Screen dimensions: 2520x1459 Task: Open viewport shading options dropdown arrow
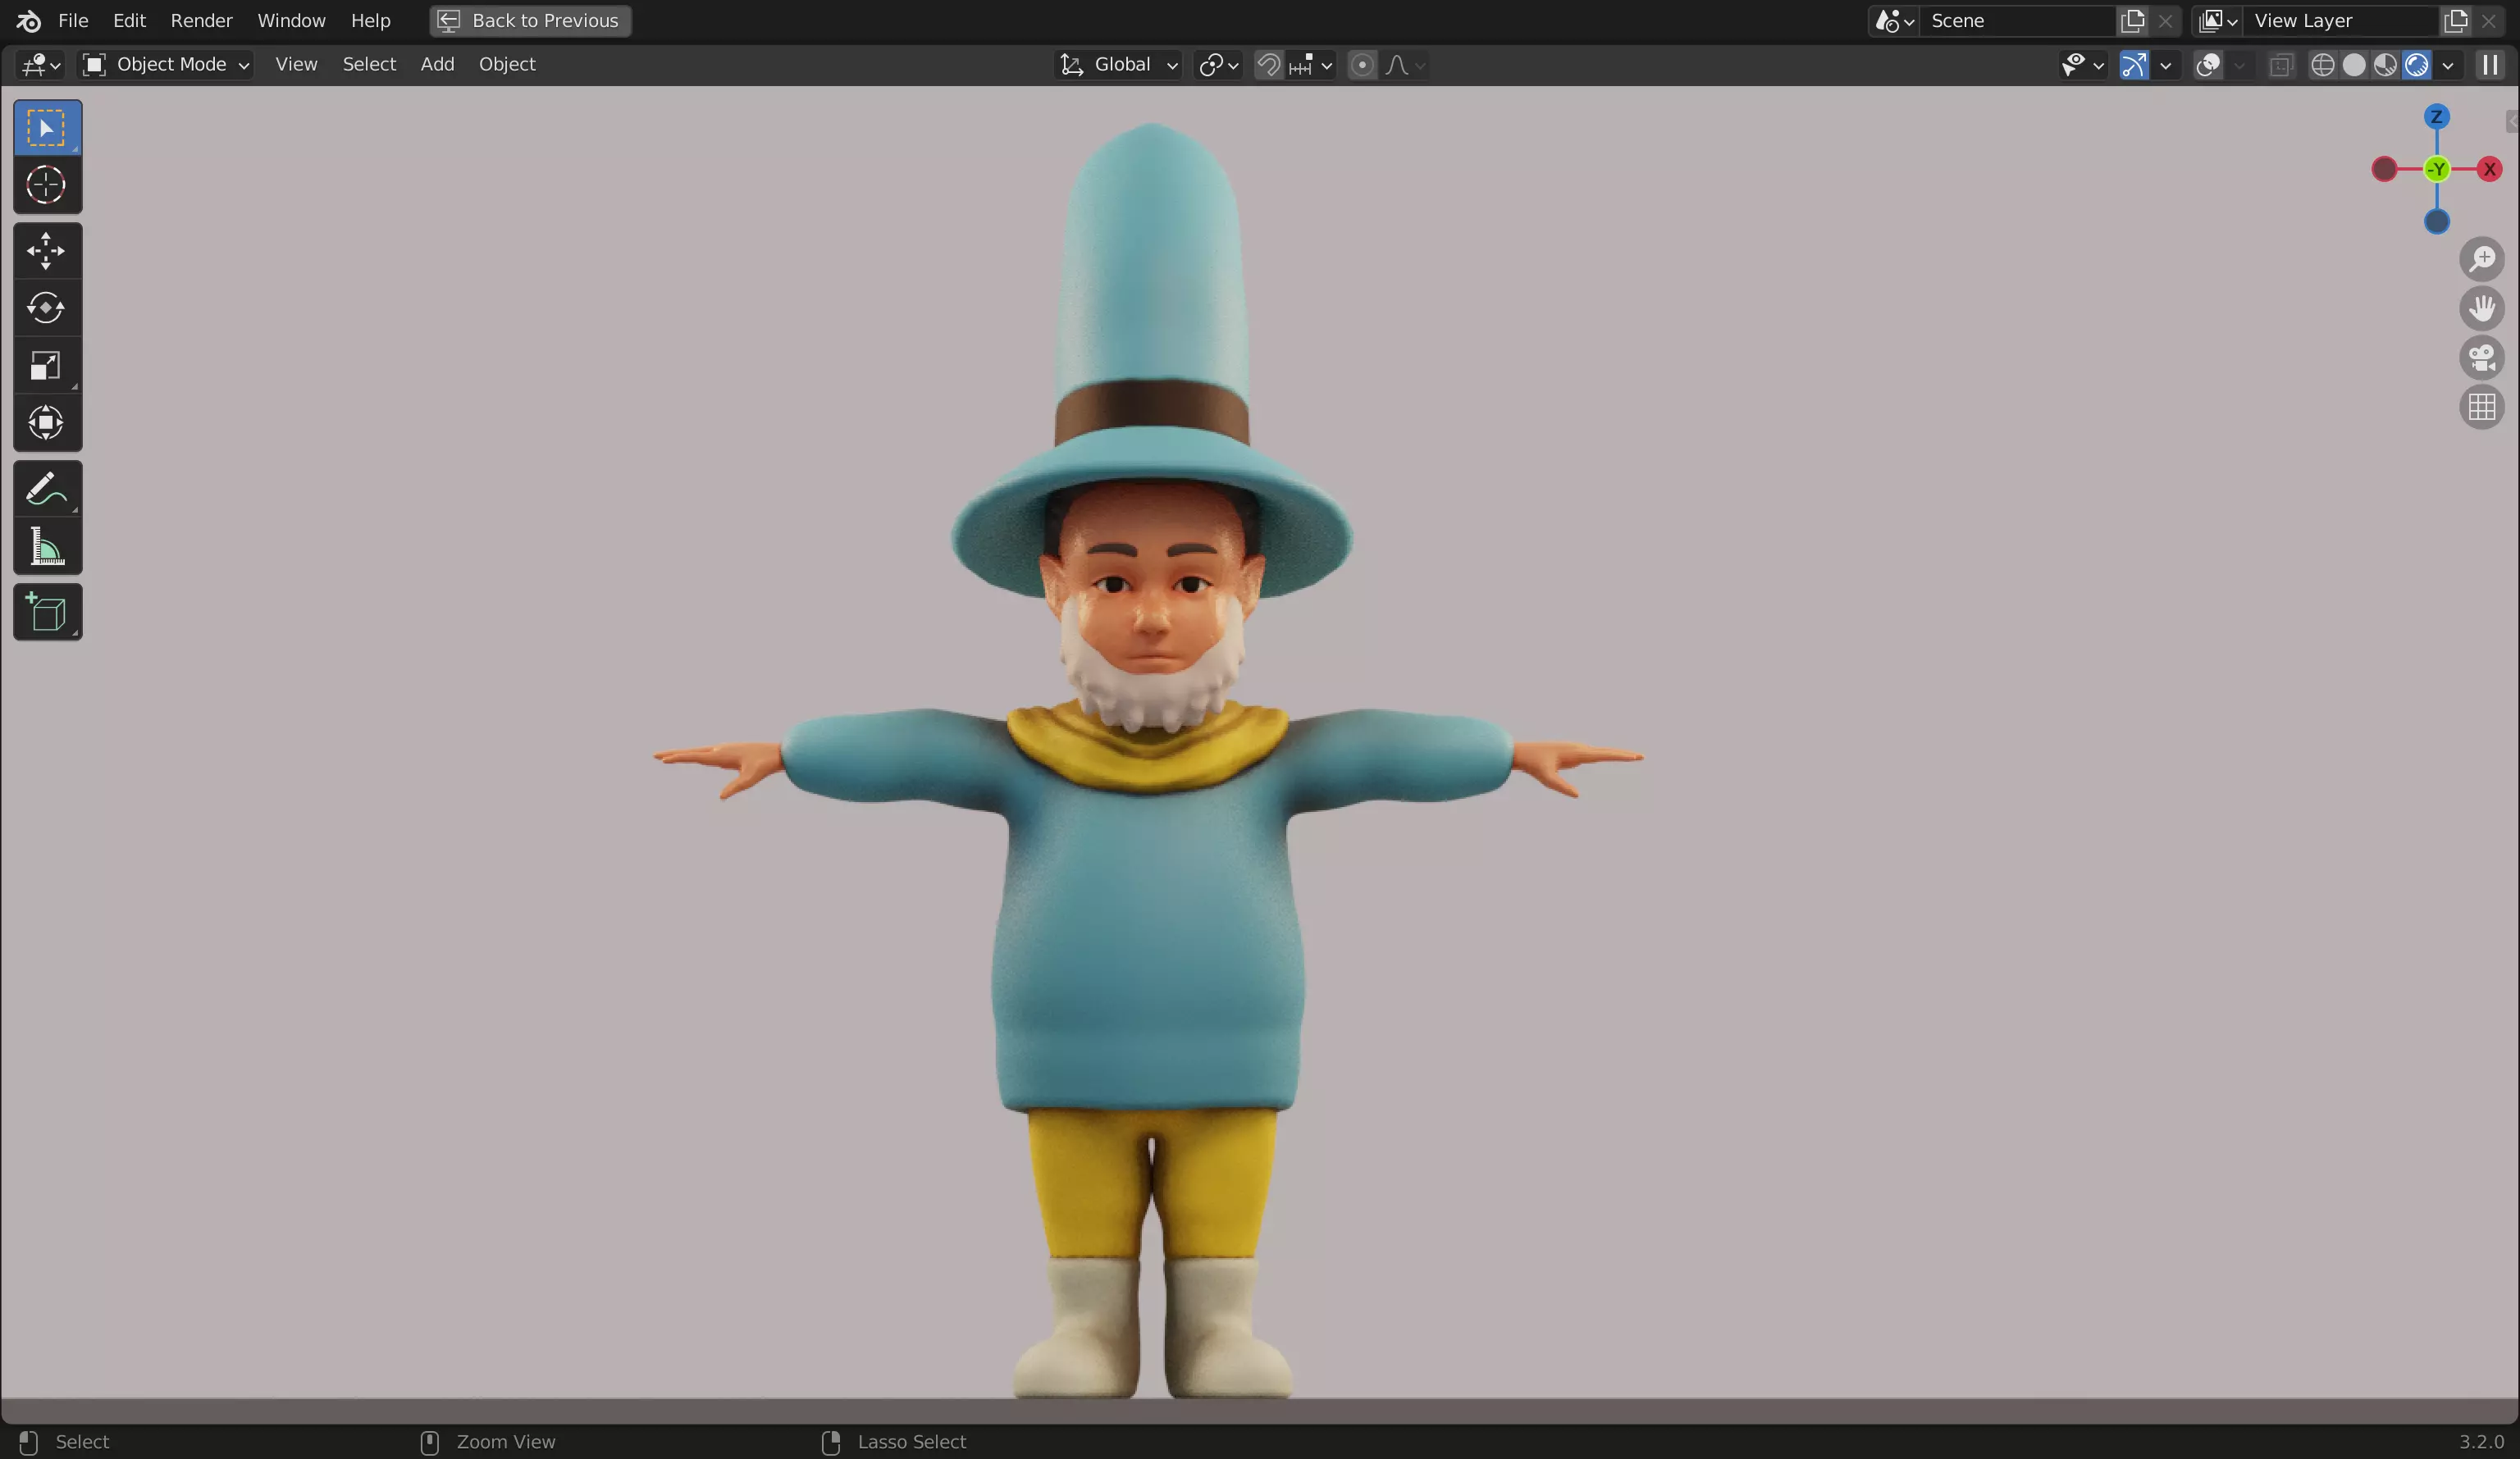[x=2447, y=65]
